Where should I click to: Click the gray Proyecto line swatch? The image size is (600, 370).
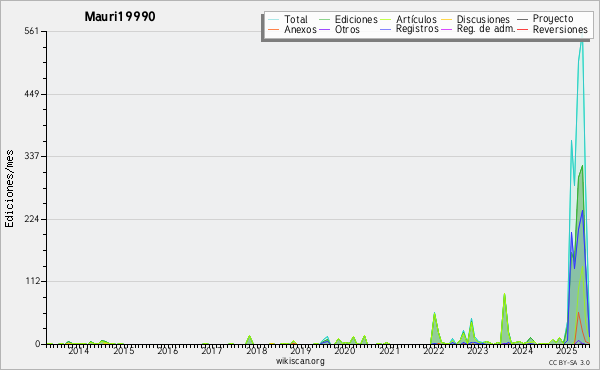[x=522, y=19]
